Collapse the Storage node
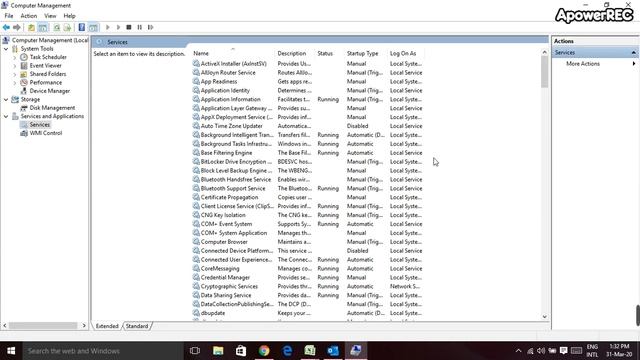The image size is (640, 360). pyautogui.click(x=6, y=99)
